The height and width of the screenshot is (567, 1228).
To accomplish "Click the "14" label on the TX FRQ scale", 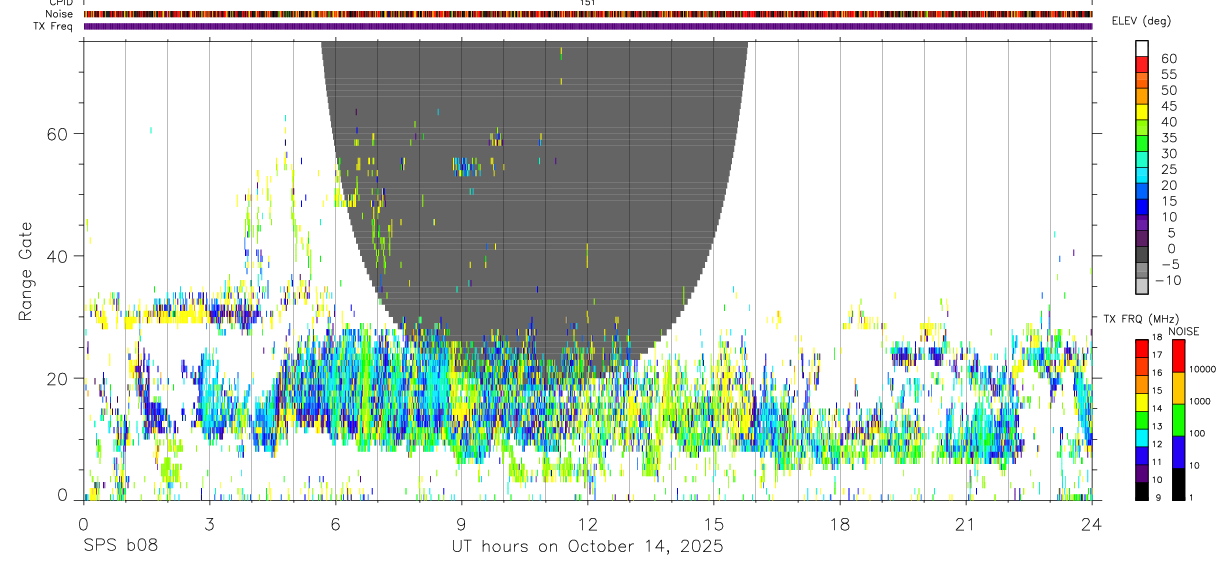I will click(1156, 408).
